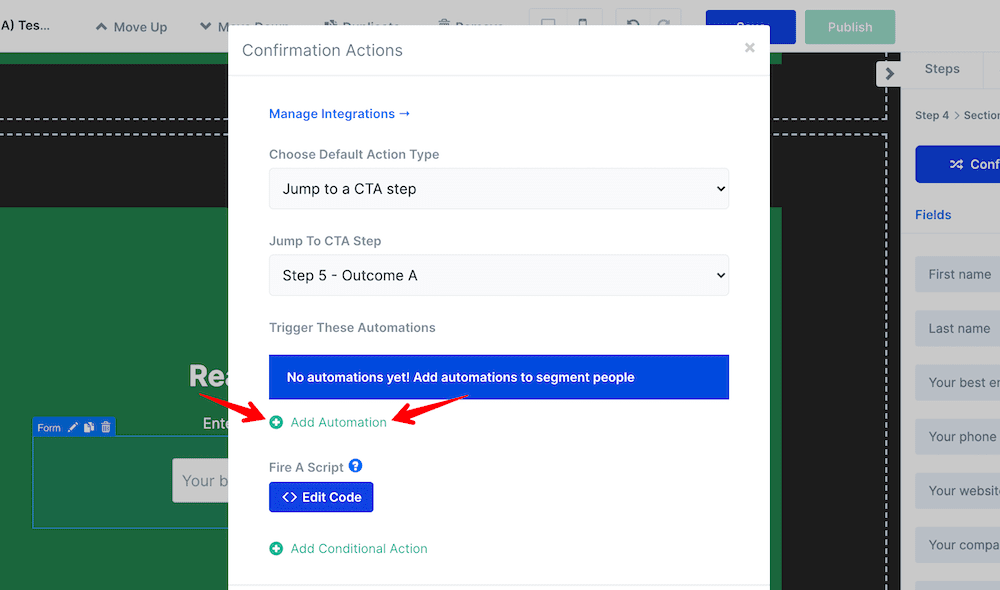Switch to desktop preview mode
1000x590 pixels.
(548, 22)
